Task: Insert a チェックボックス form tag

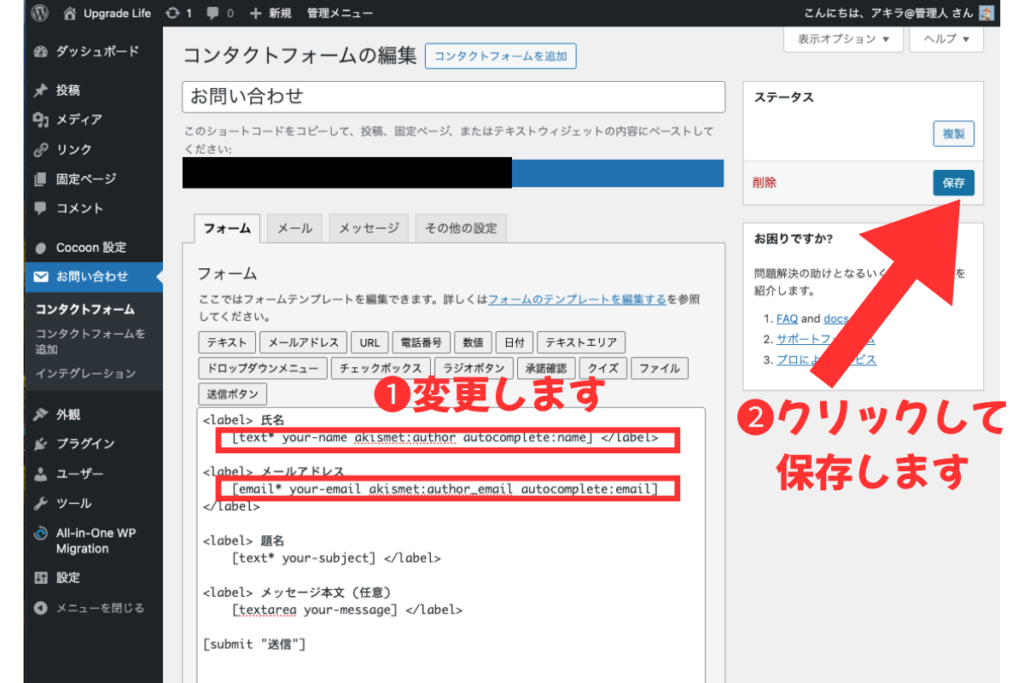Action: point(382,368)
